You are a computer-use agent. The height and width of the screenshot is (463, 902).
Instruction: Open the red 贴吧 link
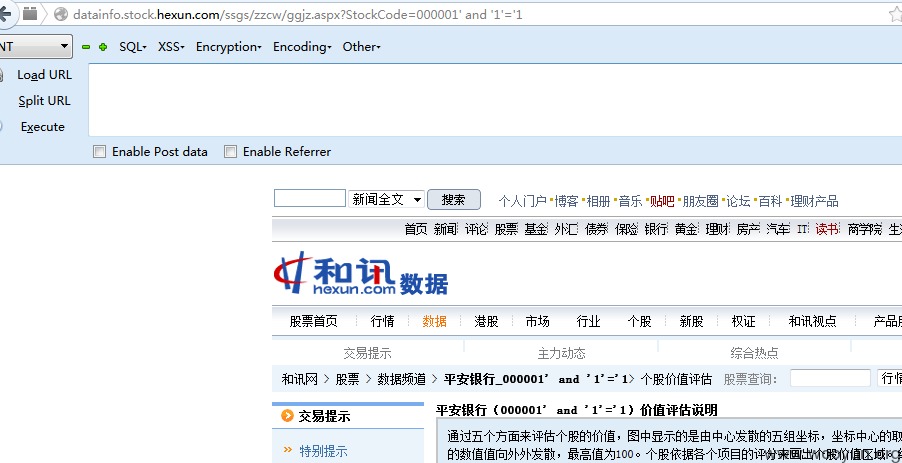click(x=662, y=201)
